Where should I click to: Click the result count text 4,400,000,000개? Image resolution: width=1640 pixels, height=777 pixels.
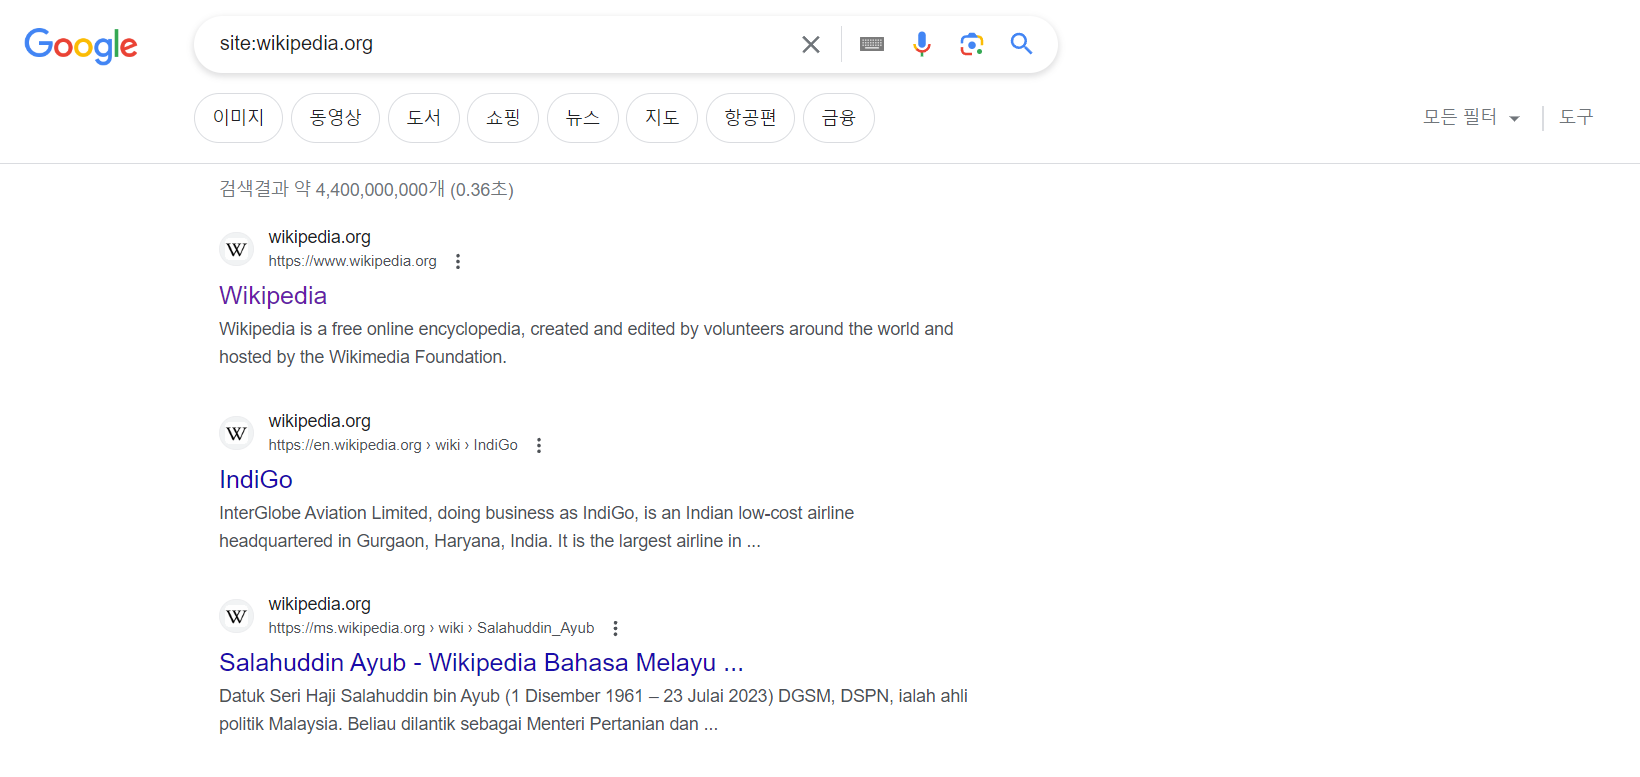pyautogui.click(x=380, y=189)
